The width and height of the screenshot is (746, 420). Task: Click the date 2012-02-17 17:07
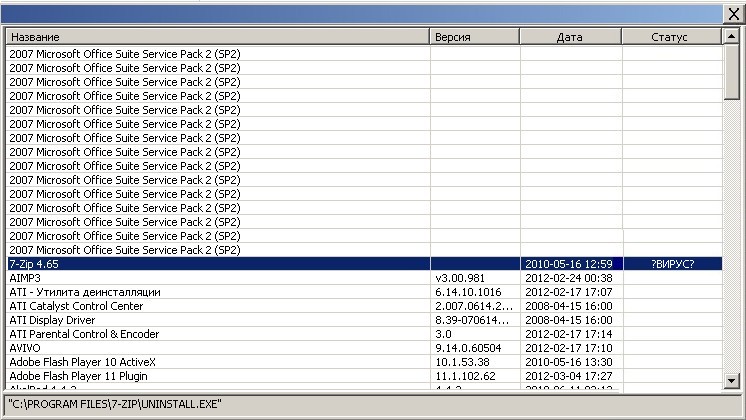coord(569,292)
